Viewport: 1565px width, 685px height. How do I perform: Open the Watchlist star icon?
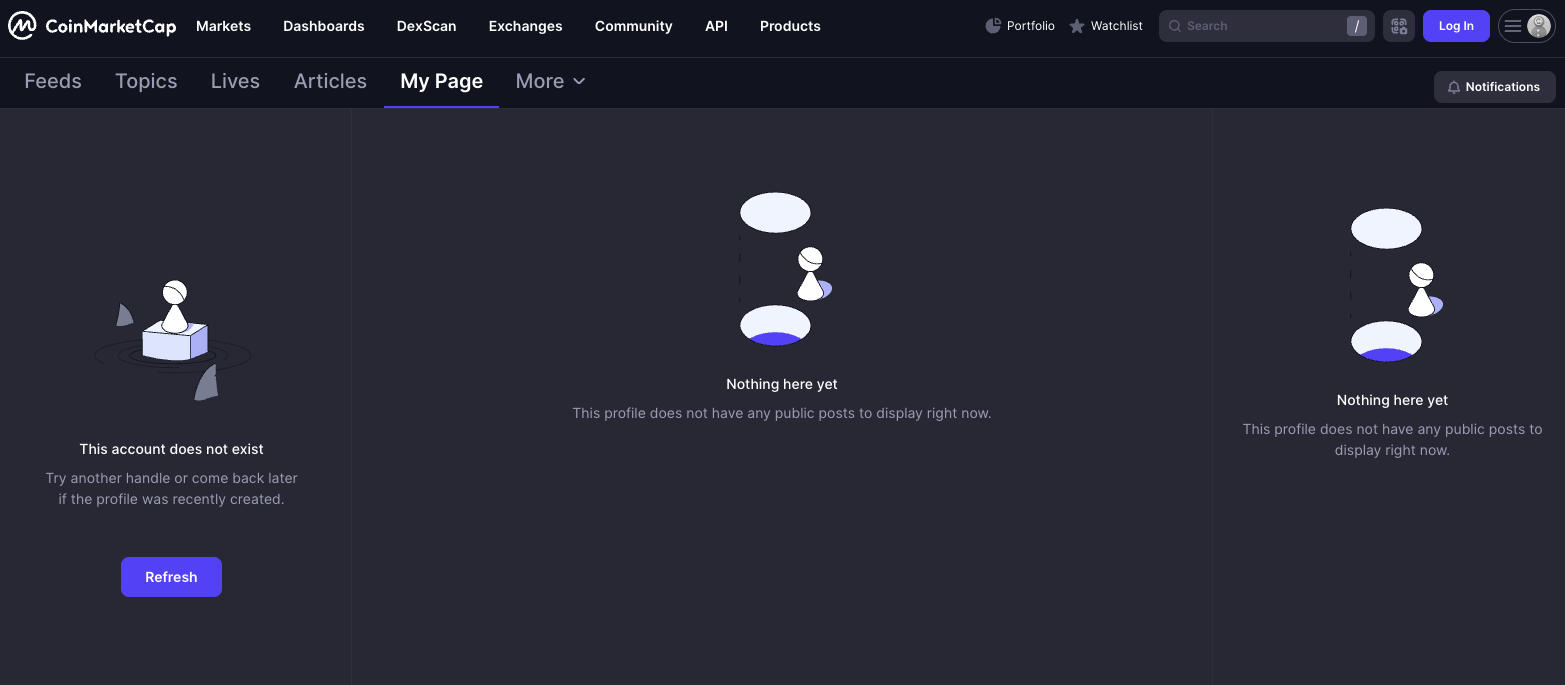(x=1077, y=26)
